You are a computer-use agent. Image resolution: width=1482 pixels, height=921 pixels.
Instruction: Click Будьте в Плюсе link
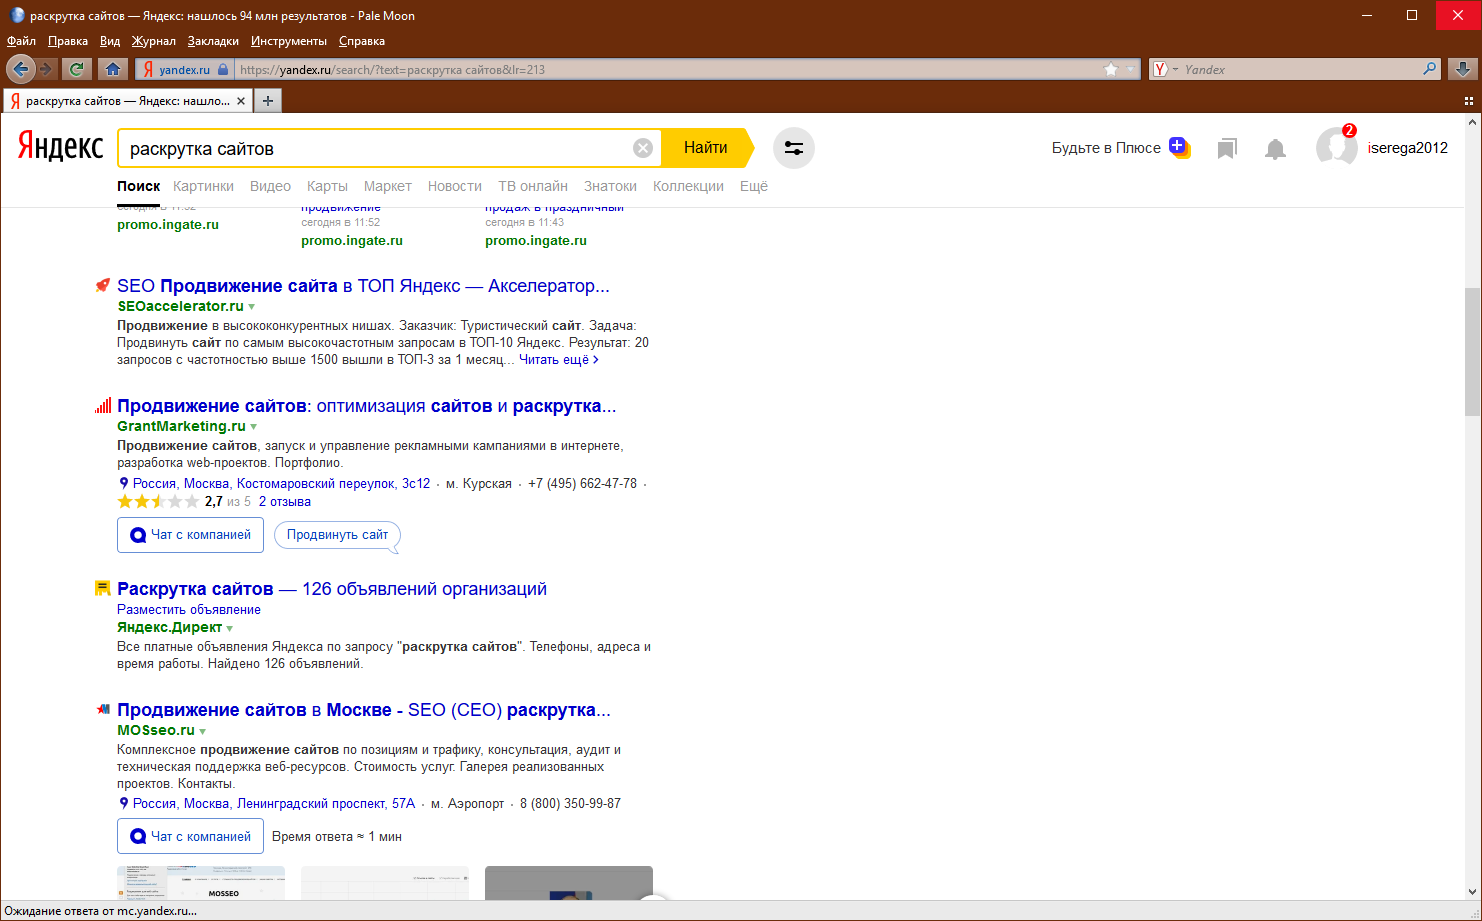click(x=1106, y=148)
